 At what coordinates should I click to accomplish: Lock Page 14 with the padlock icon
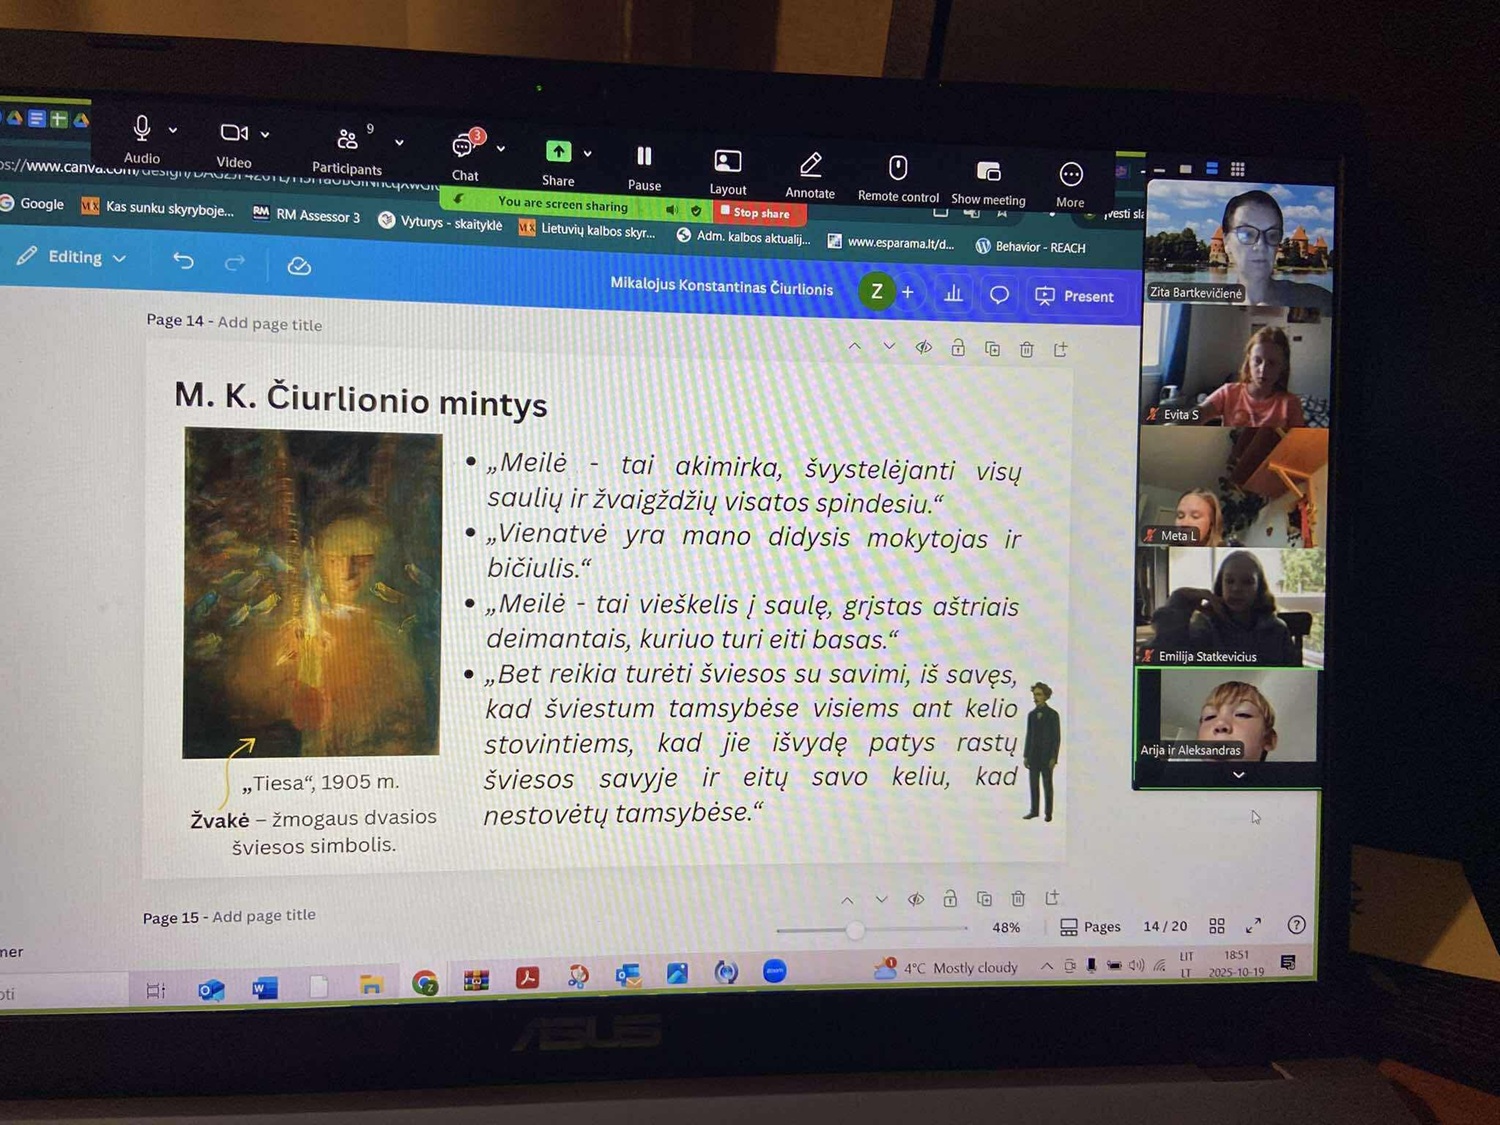pos(958,348)
